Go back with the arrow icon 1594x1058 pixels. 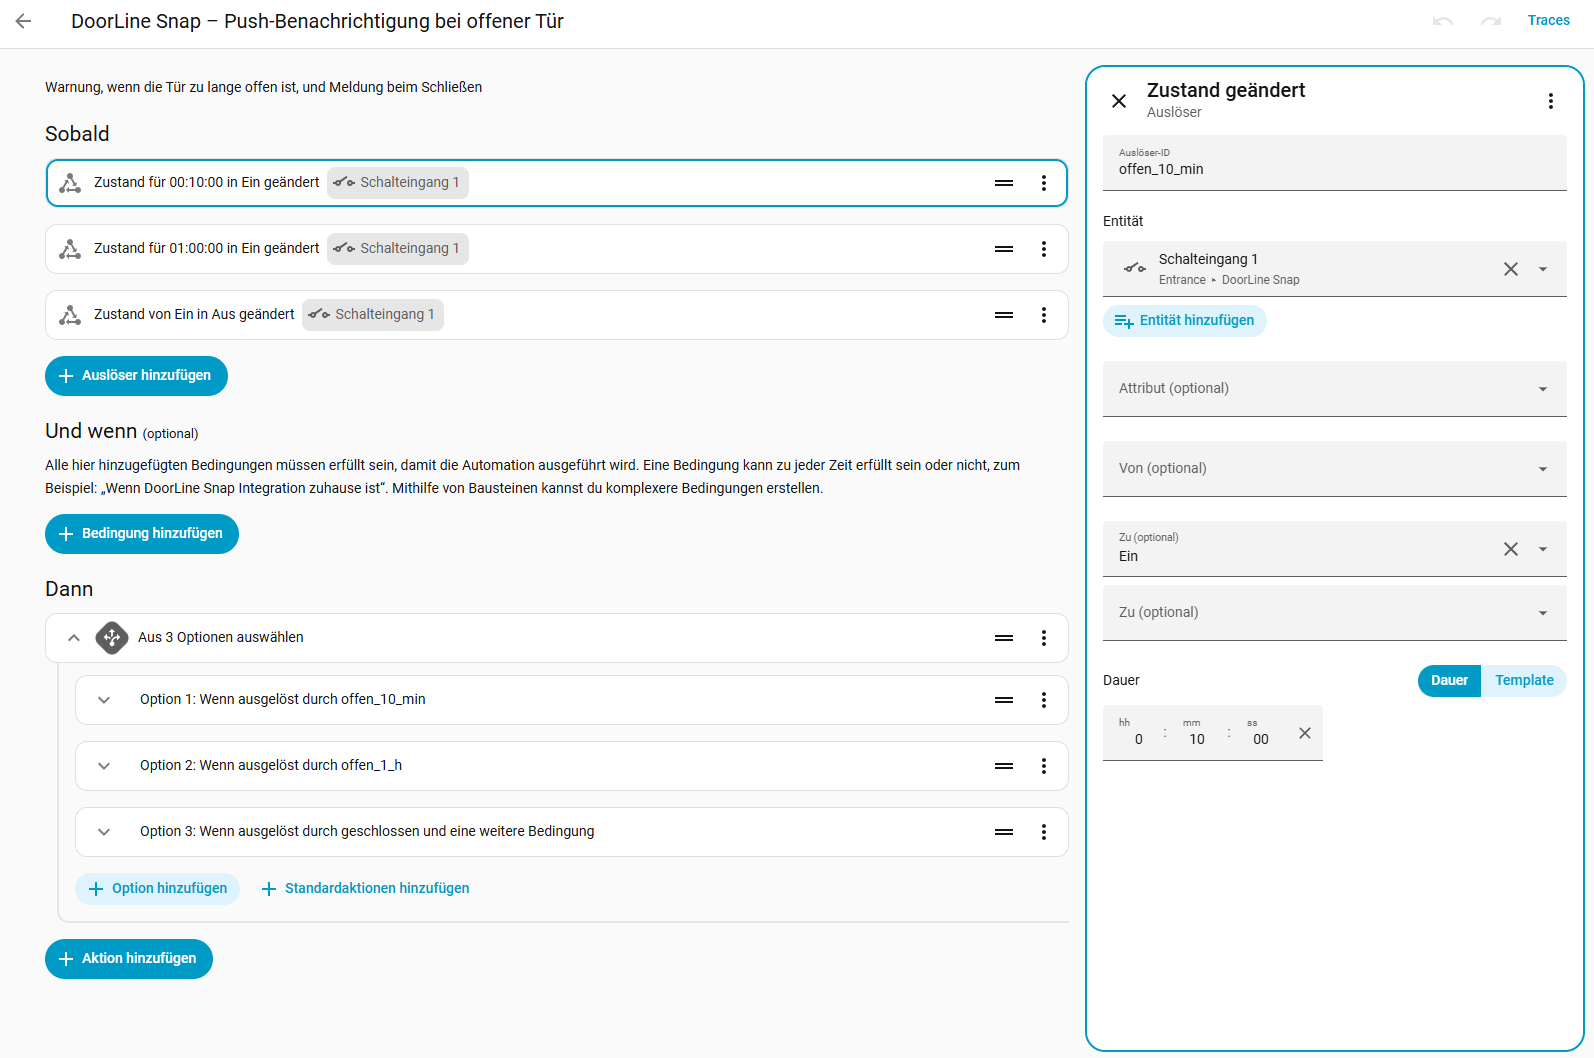tap(24, 21)
